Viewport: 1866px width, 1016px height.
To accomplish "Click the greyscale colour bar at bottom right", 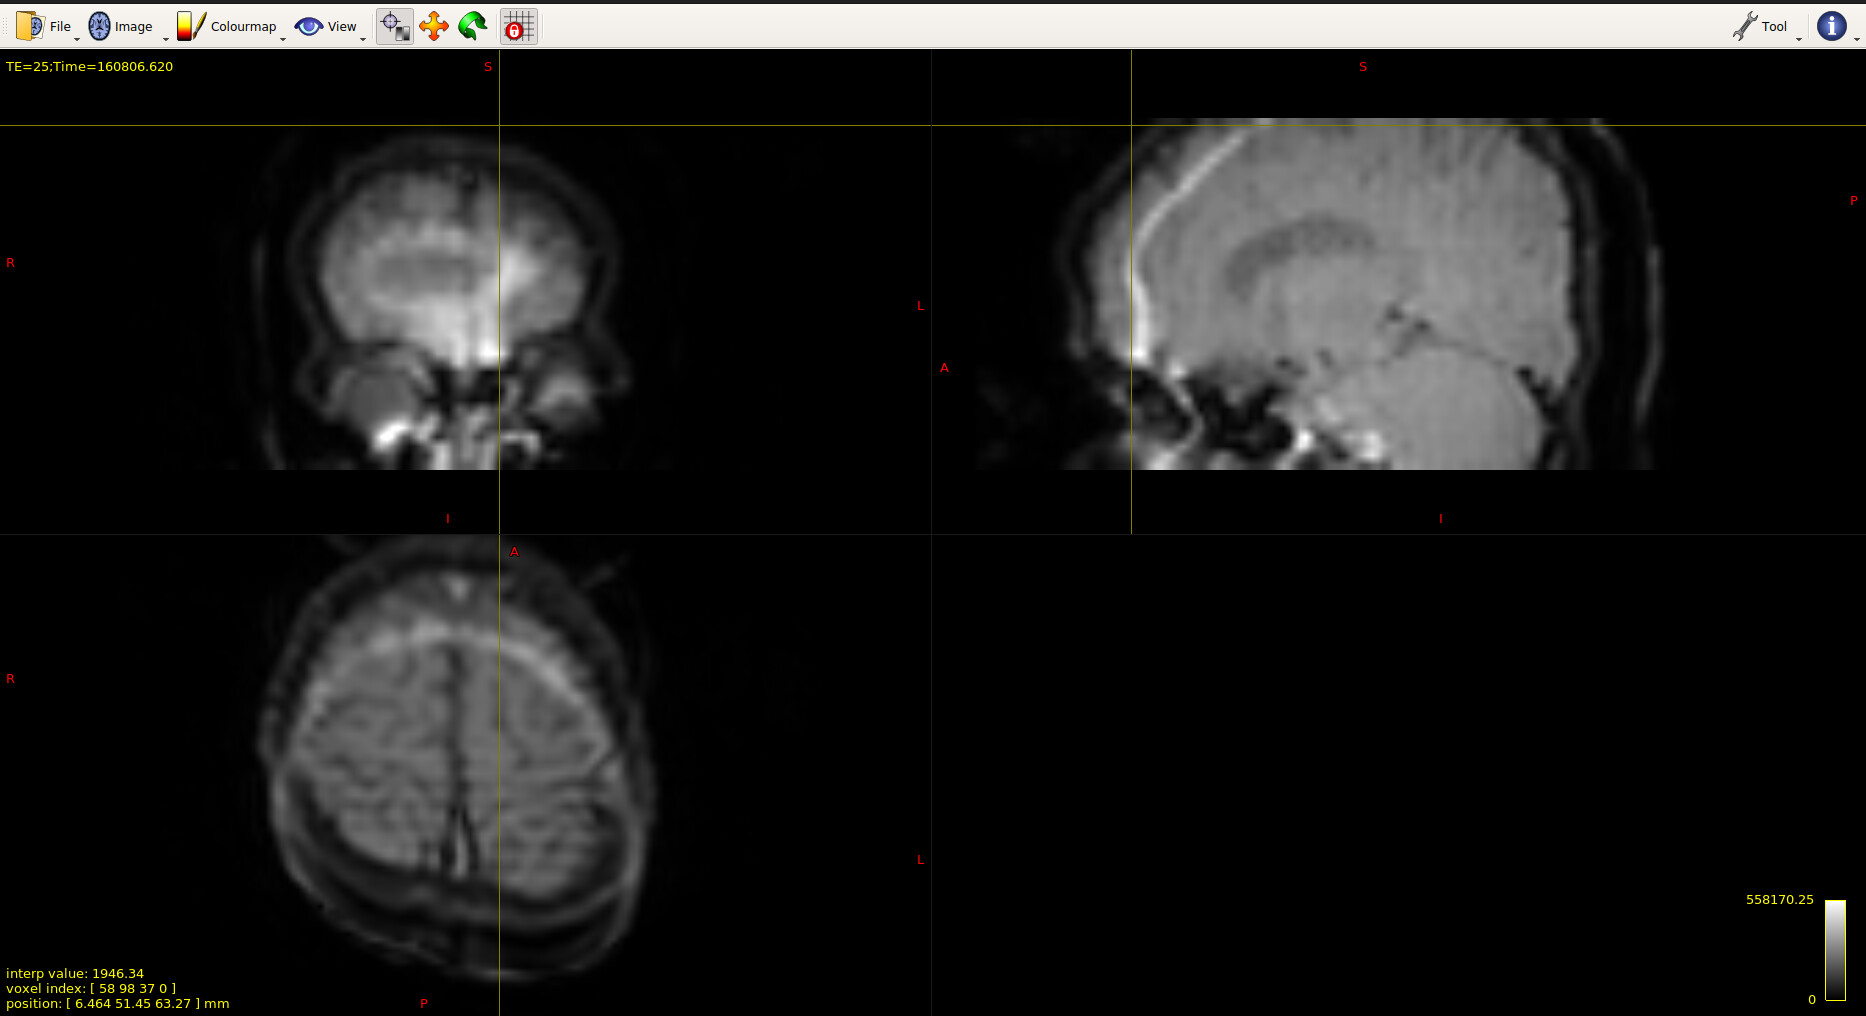I will click(x=1835, y=949).
